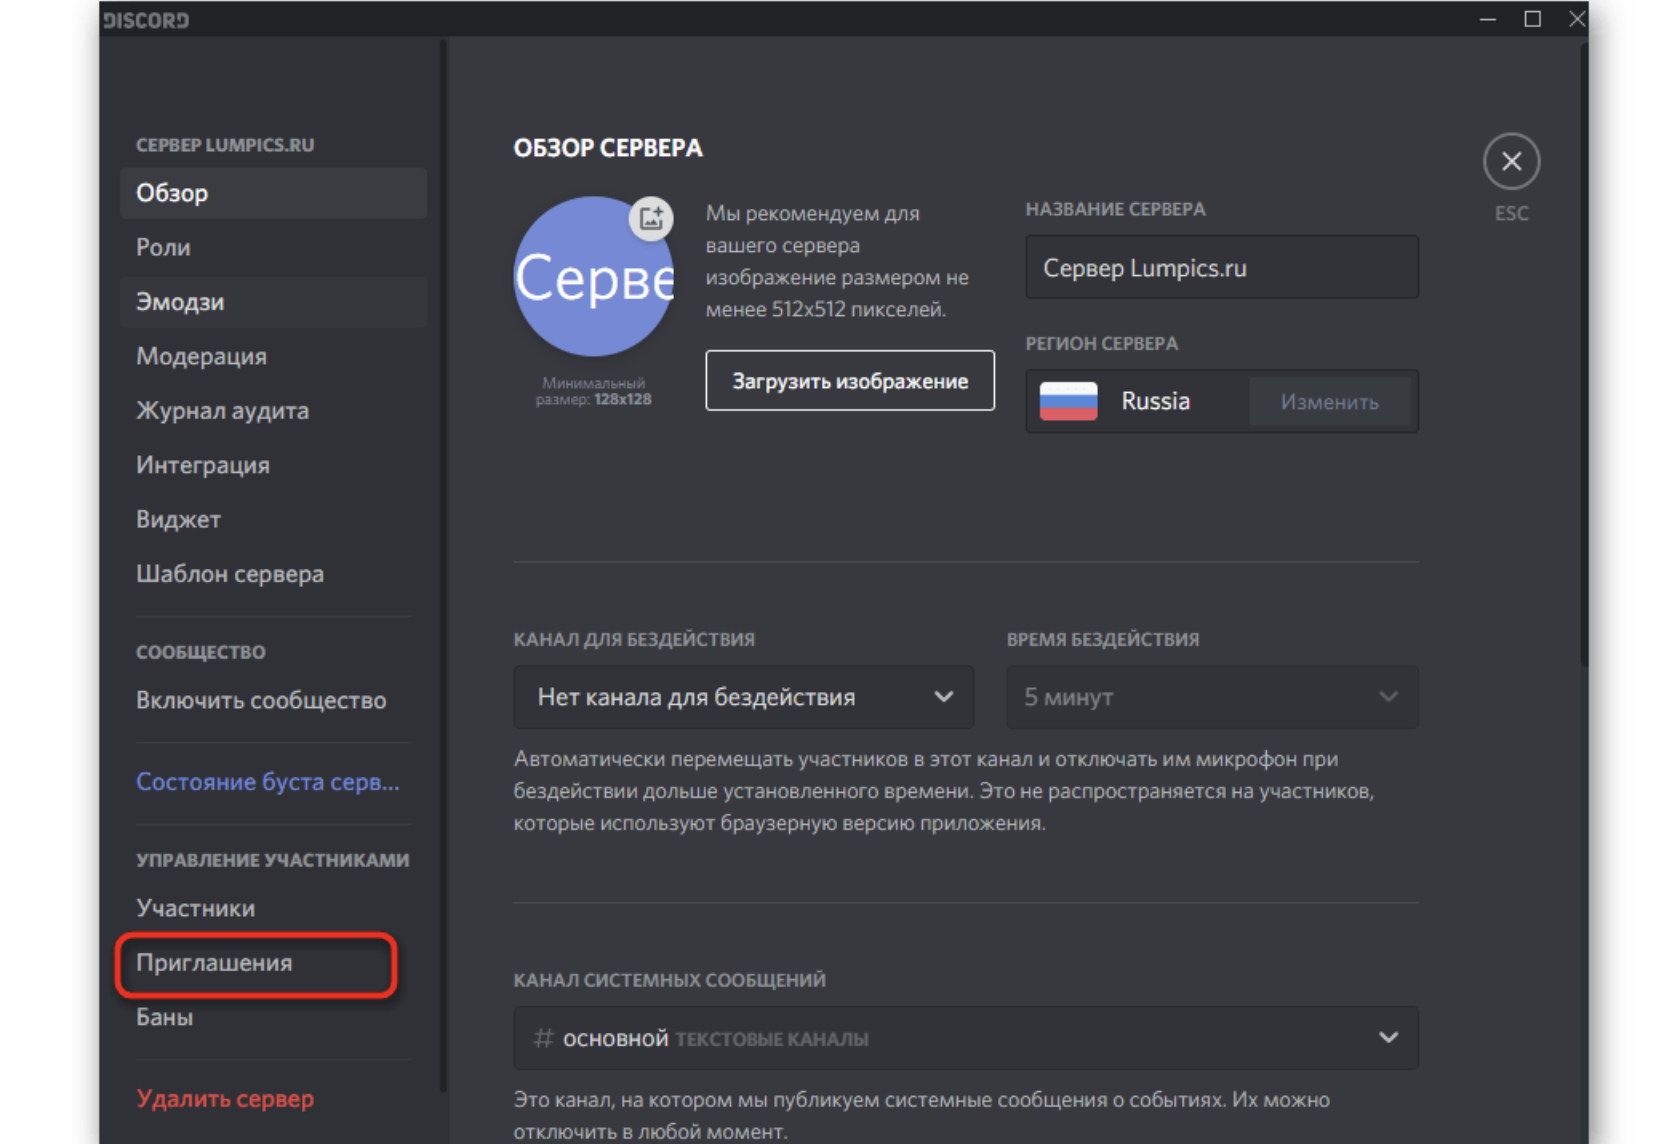Screen dimensions: 1666x1144
Task: Click the Russia flag icon
Action: pos(1068,401)
